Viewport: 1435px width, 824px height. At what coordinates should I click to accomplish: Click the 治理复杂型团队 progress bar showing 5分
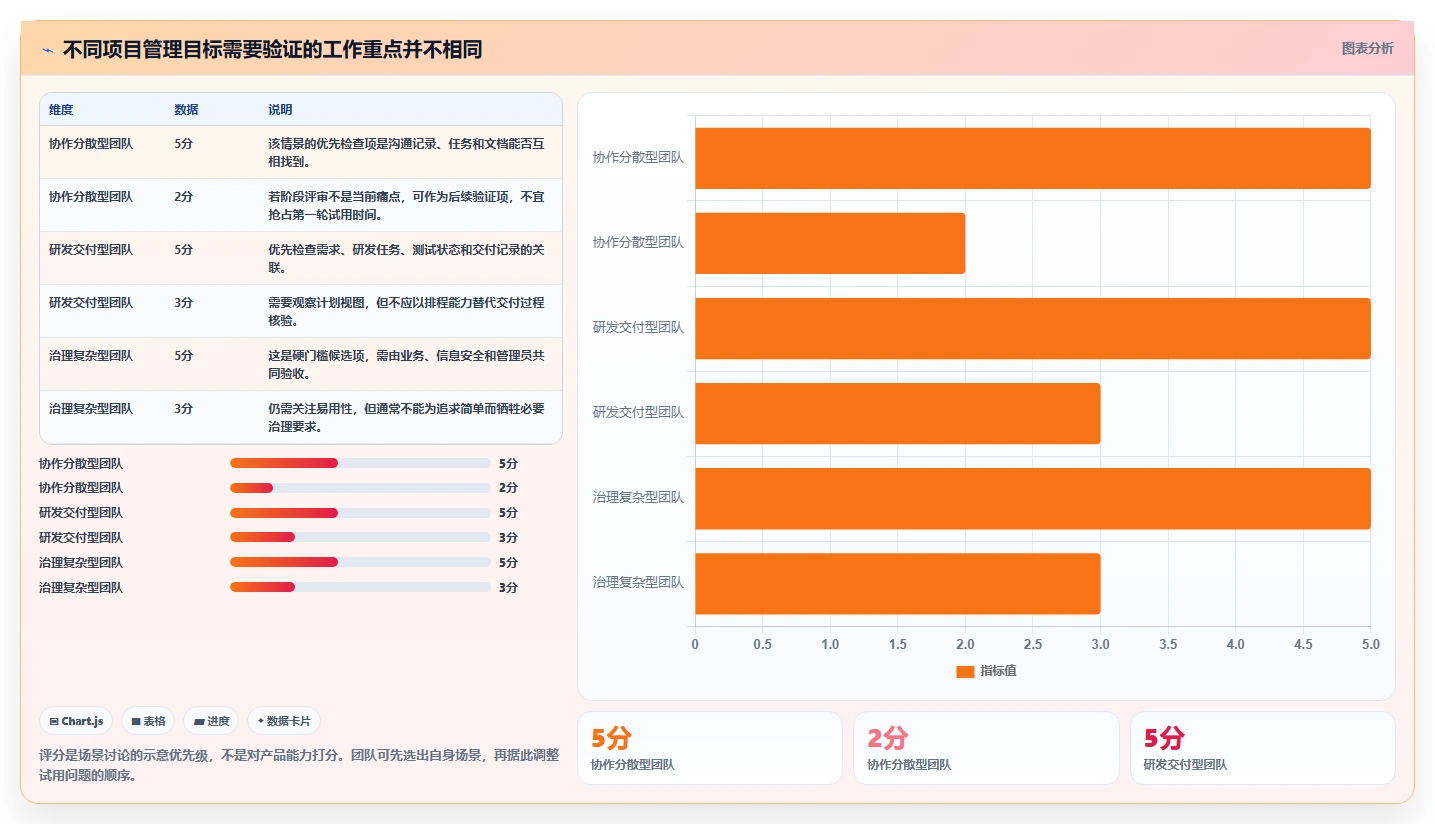pos(360,562)
